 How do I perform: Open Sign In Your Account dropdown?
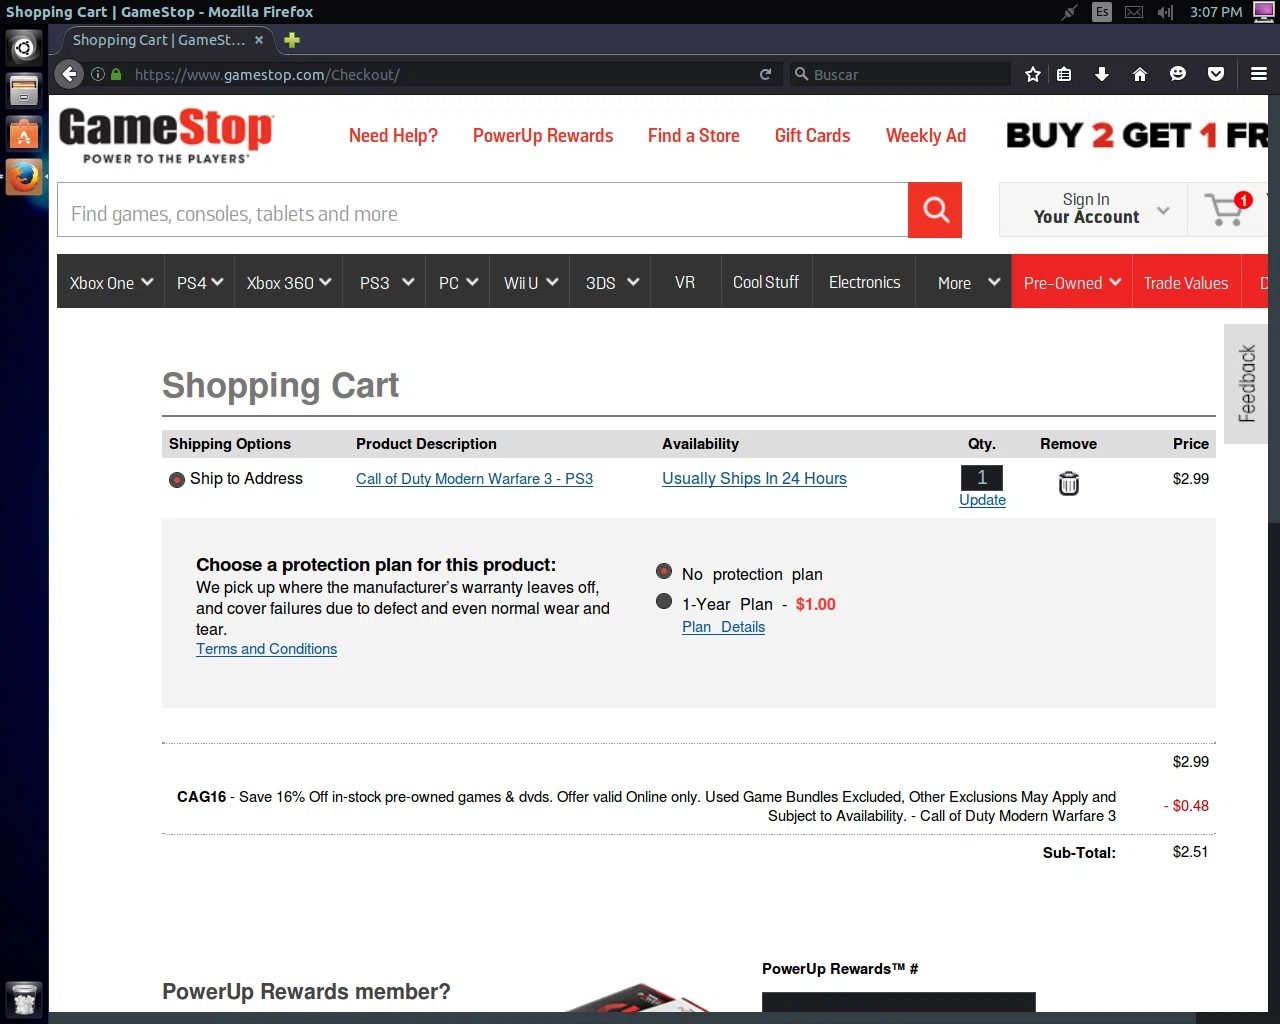1094,209
